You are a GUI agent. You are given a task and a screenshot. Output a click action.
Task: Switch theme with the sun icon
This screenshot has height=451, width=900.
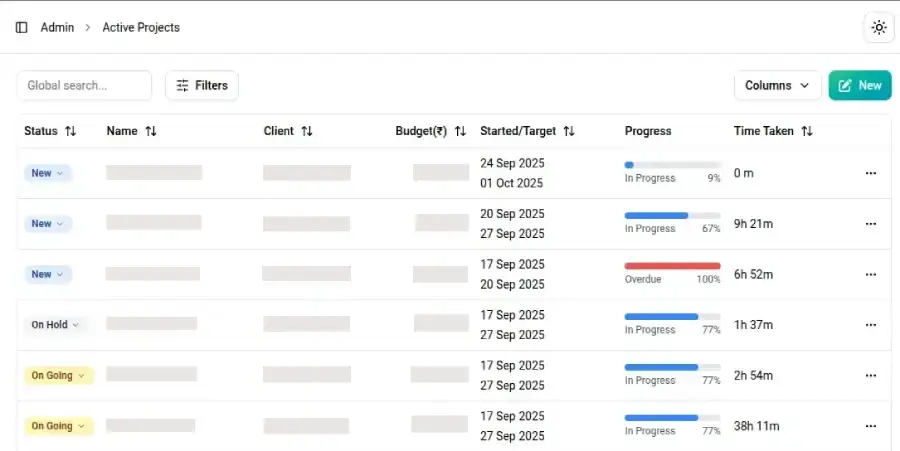(x=878, y=28)
